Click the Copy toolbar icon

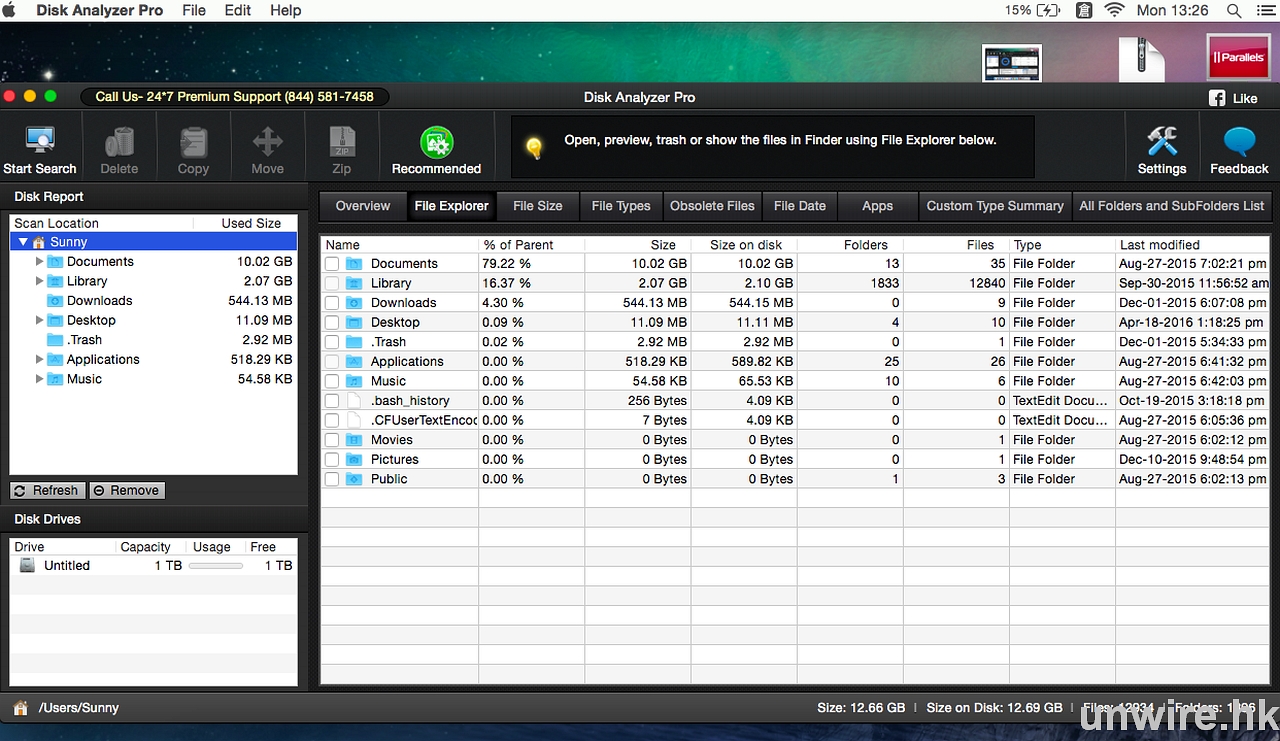193,142
